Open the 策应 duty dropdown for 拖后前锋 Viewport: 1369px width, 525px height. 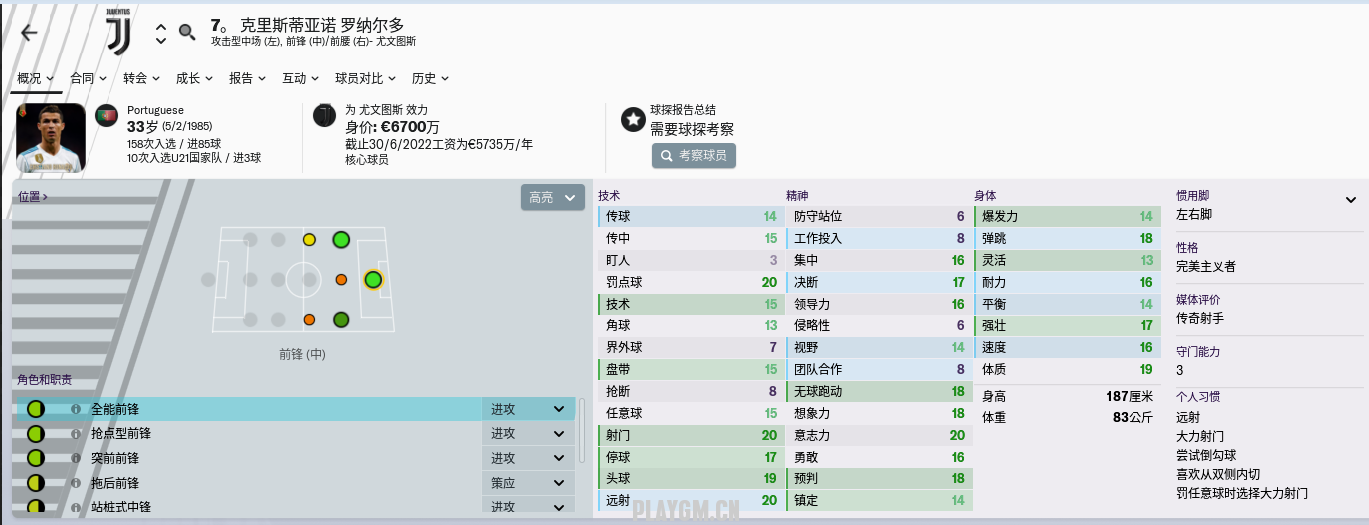[528, 483]
